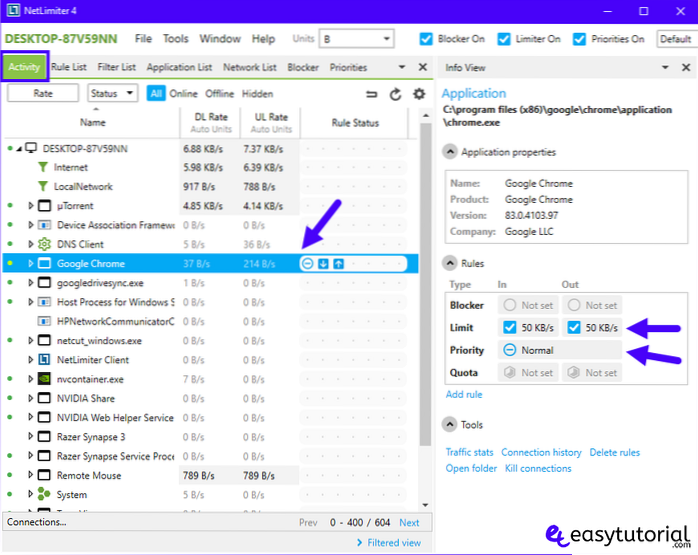The width and height of the screenshot is (698, 555).
Task: Uncheck the Blocker On checkbox
Action: 427,39
